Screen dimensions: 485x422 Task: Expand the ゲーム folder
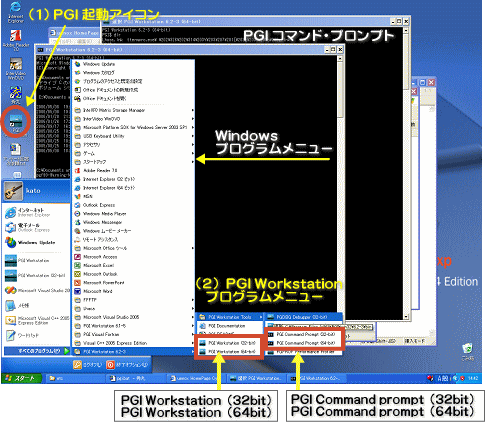coord(133,153)
